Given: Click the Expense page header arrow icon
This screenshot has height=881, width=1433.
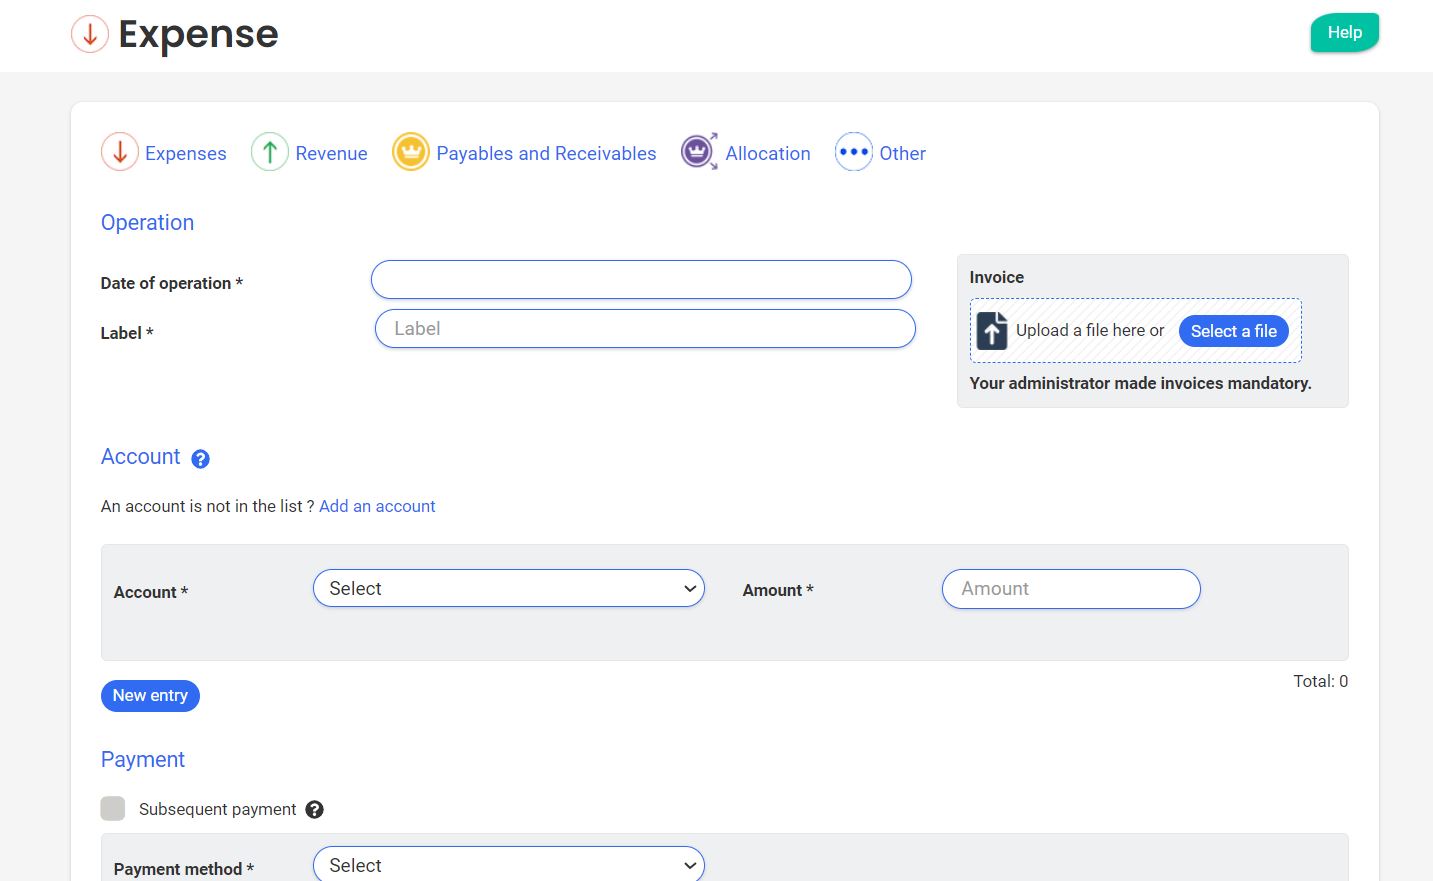Looking at the screenshot, I should click(90, 34).
